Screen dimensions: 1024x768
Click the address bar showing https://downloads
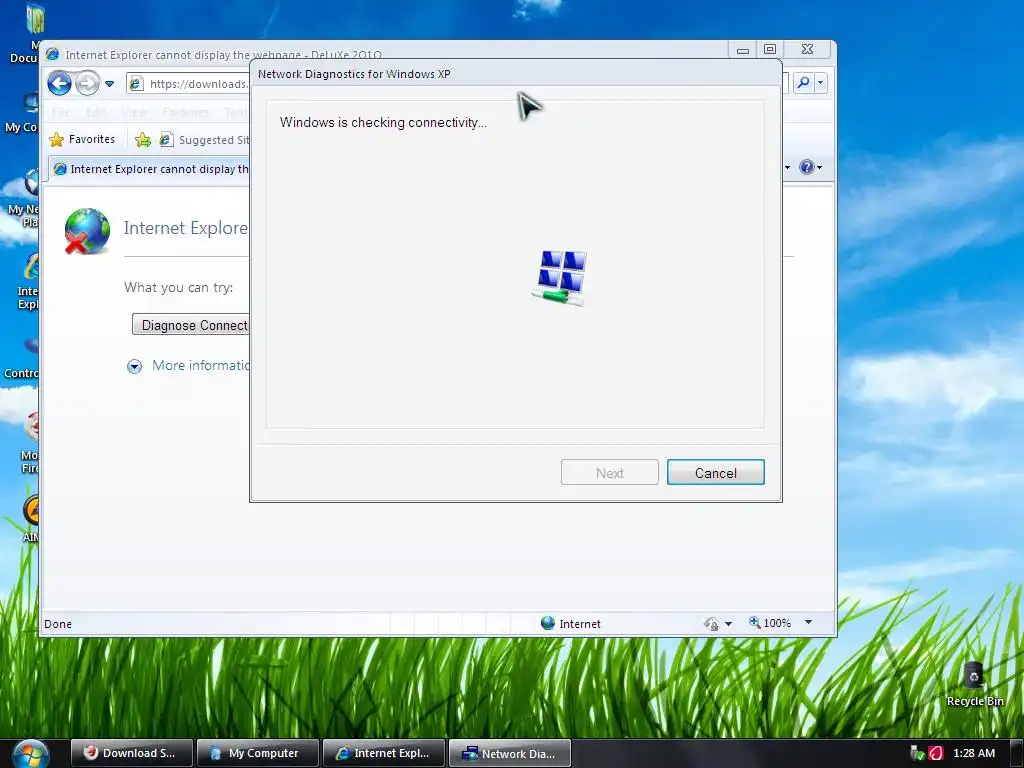[x=188, y=84]
